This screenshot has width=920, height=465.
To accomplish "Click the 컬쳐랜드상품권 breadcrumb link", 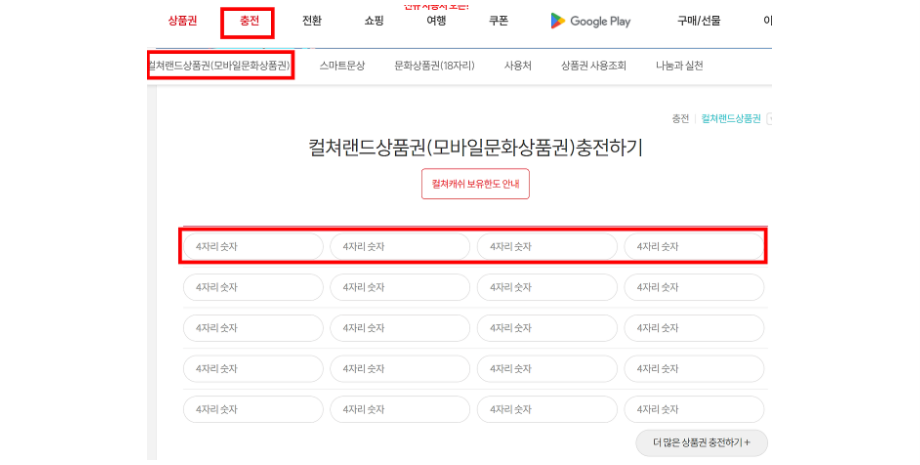I will (x=730, y=119).
